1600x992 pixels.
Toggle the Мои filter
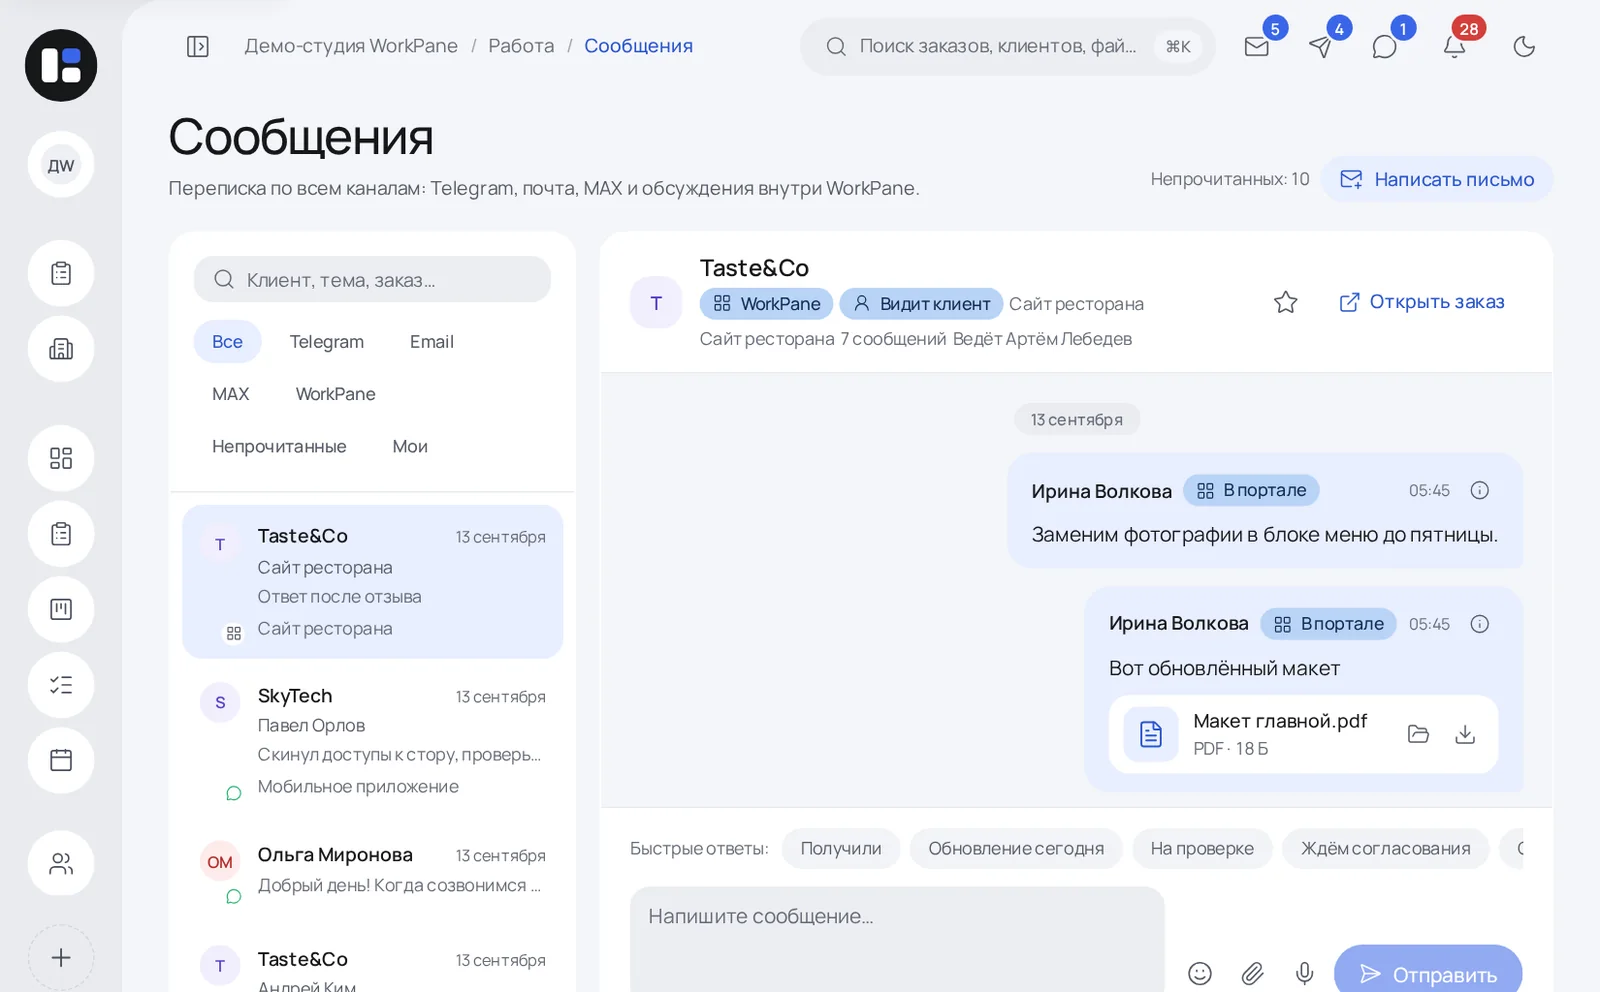(410, 446)
